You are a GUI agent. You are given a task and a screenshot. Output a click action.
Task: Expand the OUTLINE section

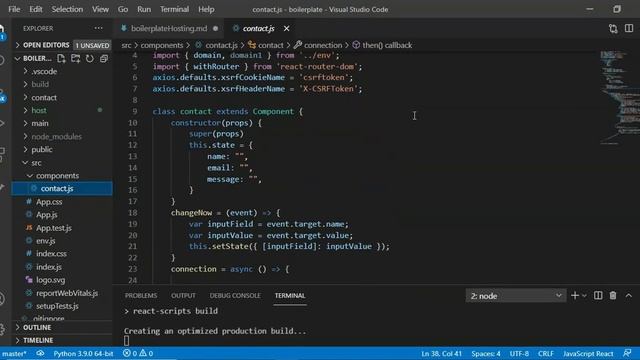pos(37,327)
